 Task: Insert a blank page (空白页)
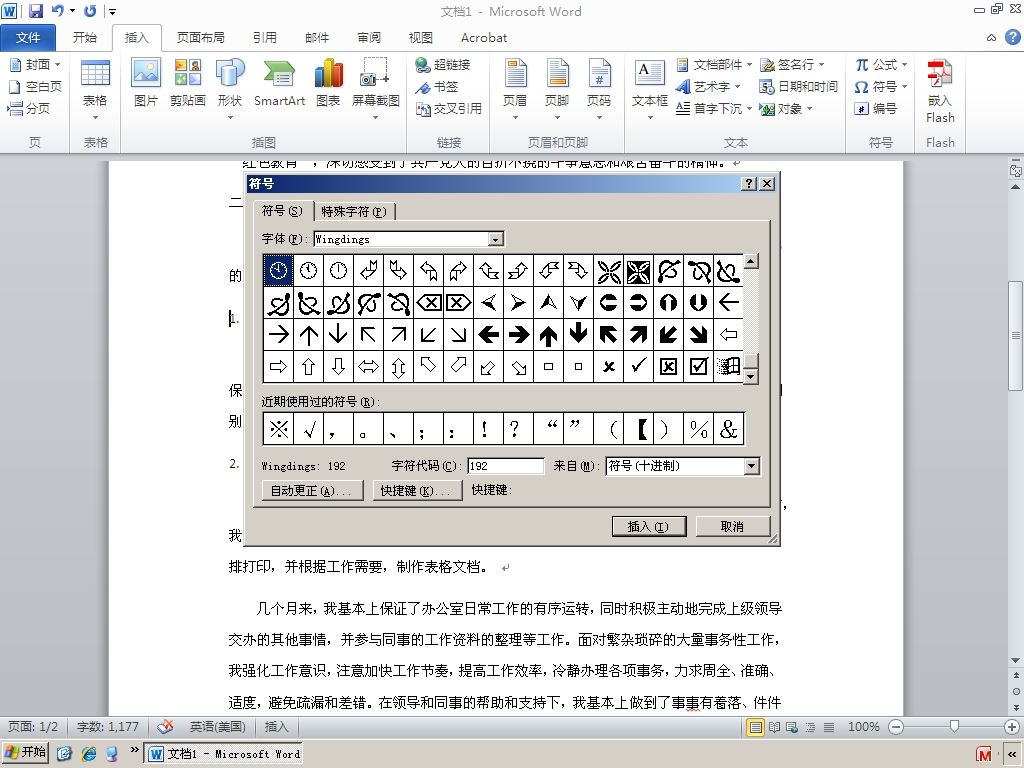(35, 87)
